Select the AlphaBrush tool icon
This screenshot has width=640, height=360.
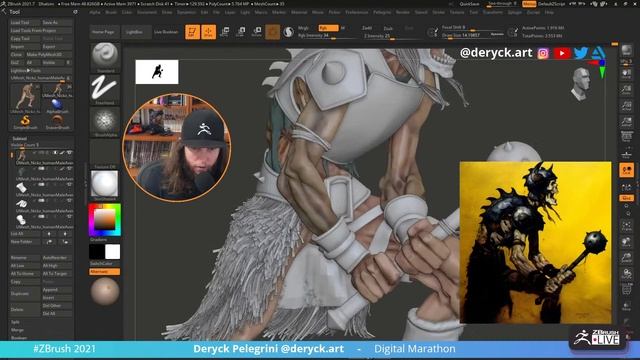click(x=58, y=106)
